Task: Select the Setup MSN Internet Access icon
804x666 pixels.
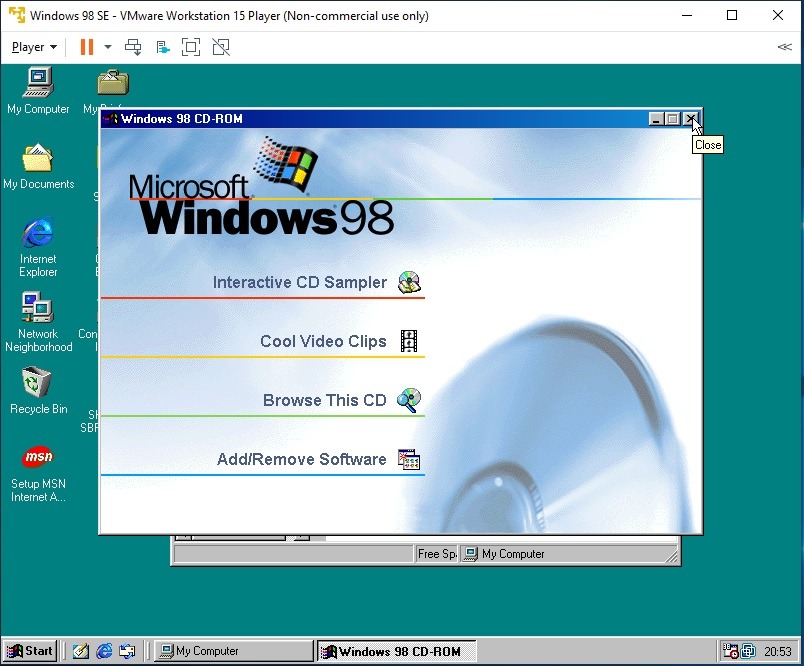Action: tap(38, 474)
